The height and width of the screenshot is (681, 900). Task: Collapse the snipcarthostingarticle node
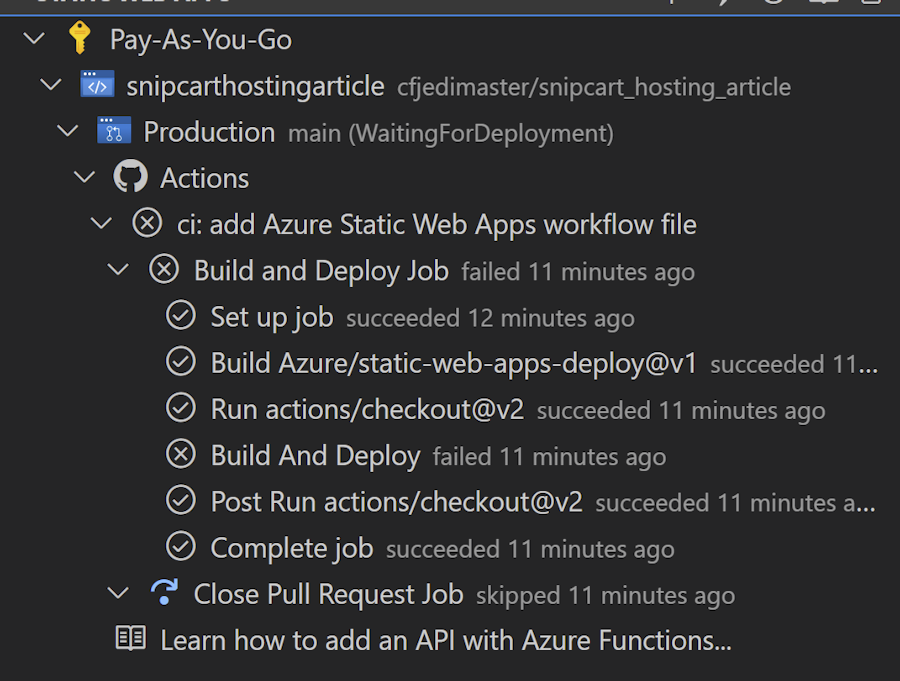[51, 85]
